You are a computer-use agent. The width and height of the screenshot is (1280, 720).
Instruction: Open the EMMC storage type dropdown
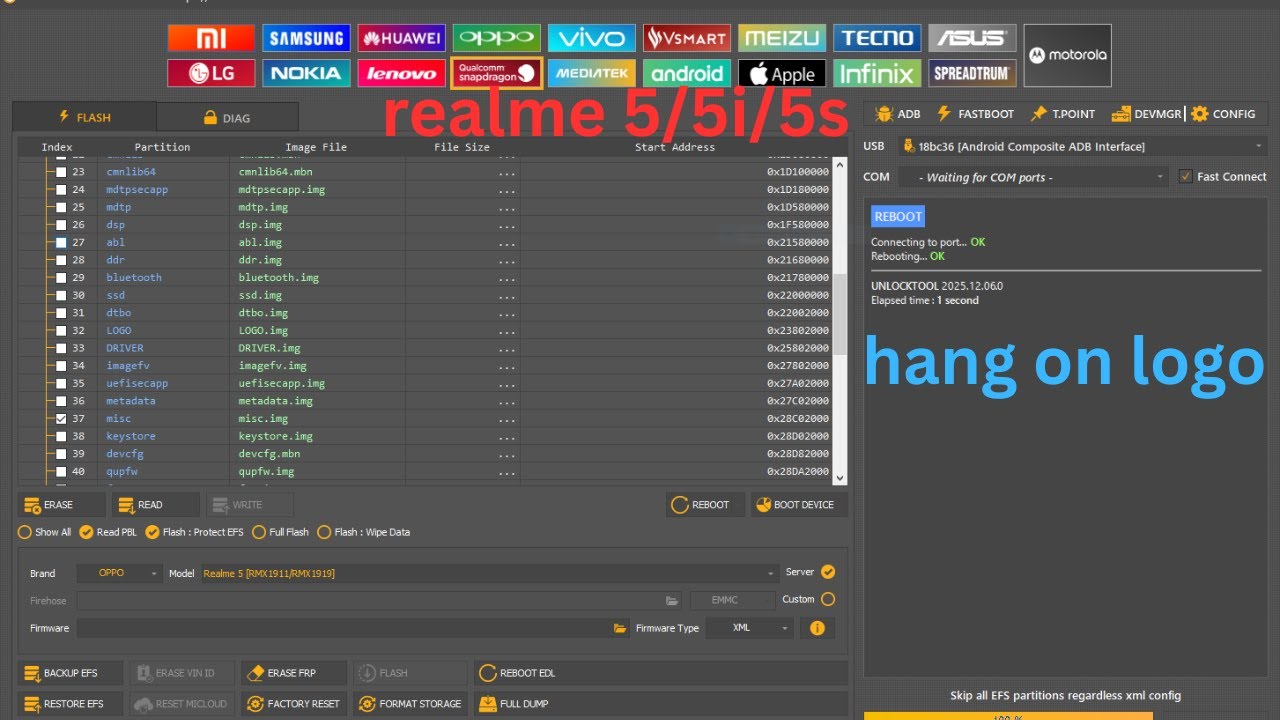[732, 600]
